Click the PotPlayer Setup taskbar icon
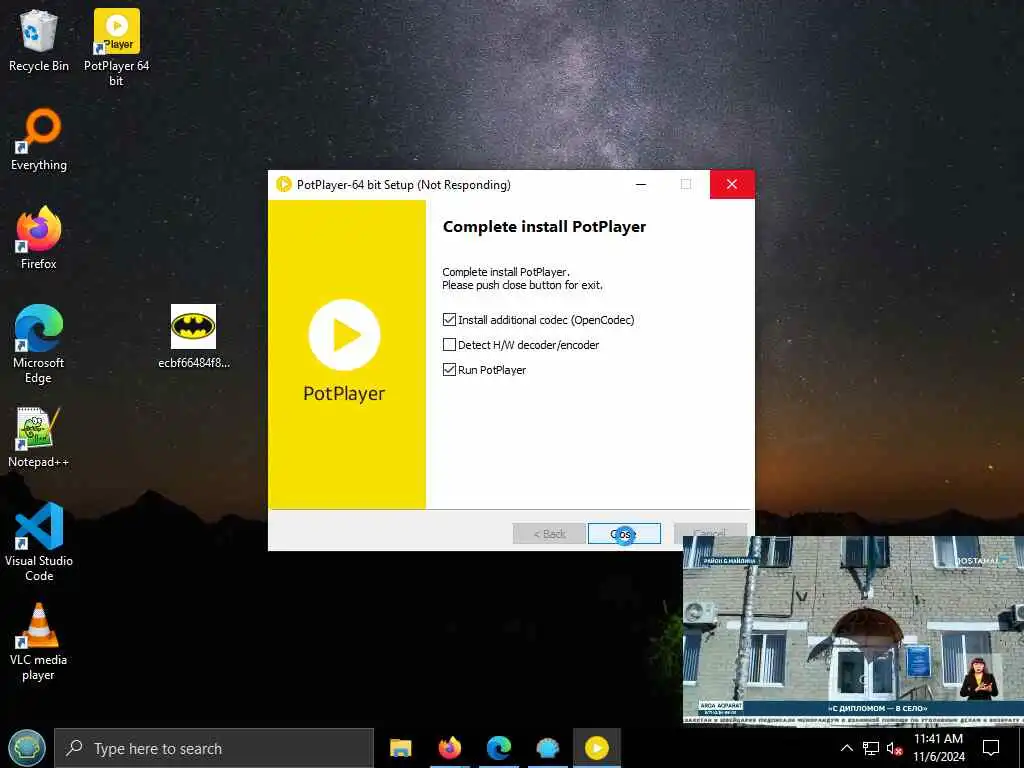This screenshot has width=1024, height=768. click(597, 748)
